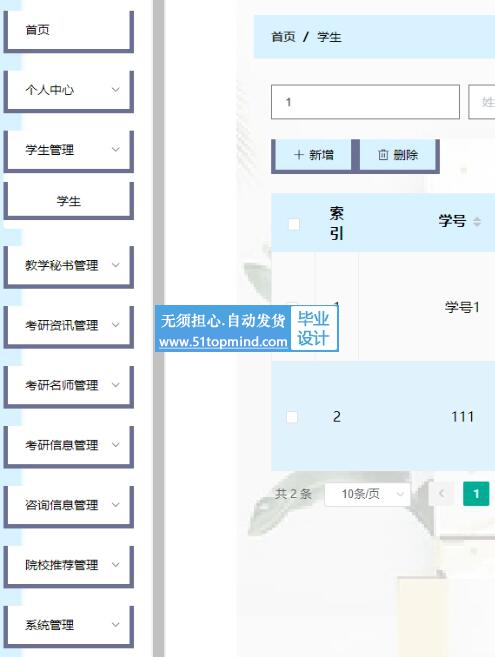
Task: Expand the 个人中心 menu chevron
Action: (115, 90)
